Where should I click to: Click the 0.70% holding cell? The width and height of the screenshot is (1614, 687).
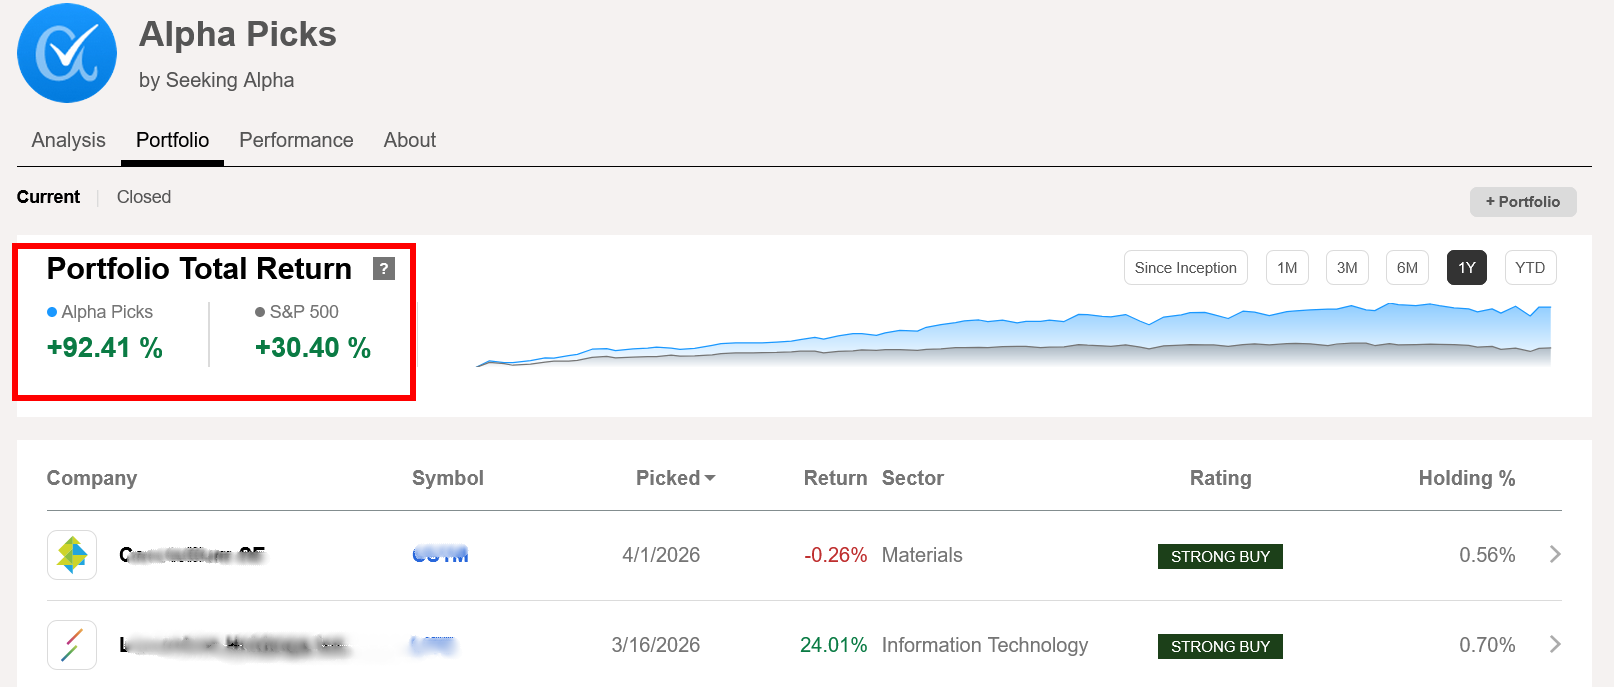pyautogui.click(x=1487, y=645)
